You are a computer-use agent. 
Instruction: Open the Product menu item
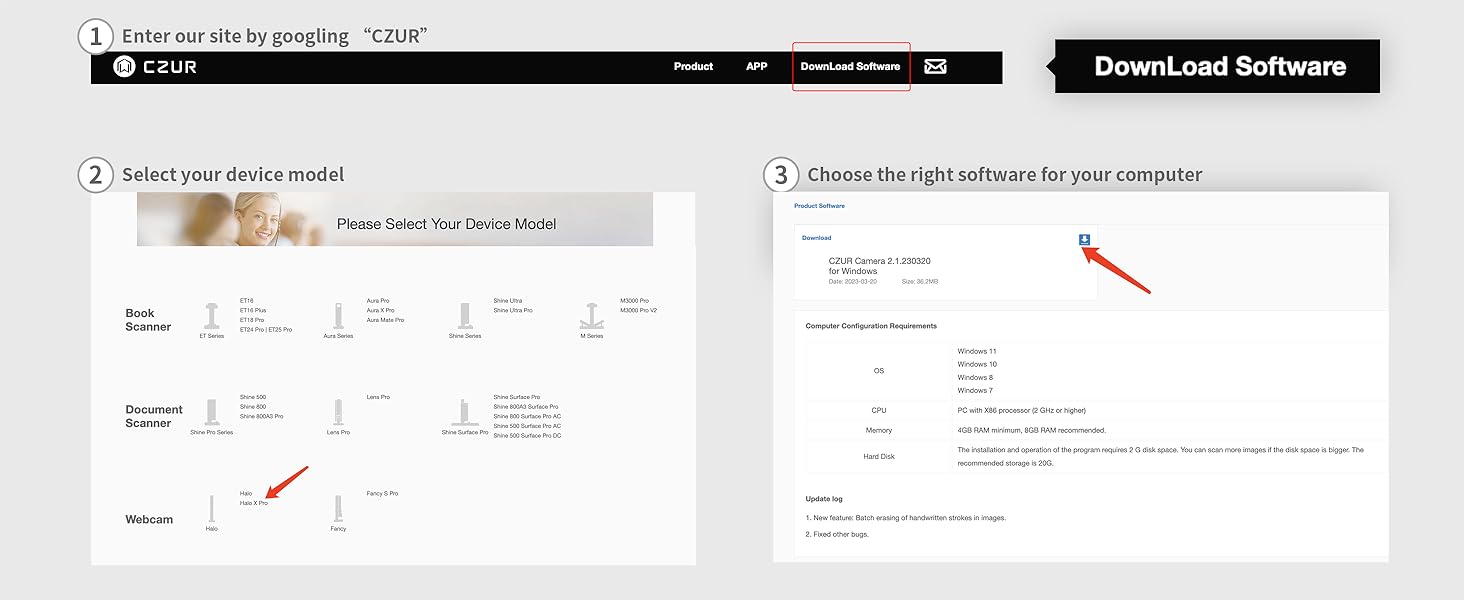coord(693,67)
